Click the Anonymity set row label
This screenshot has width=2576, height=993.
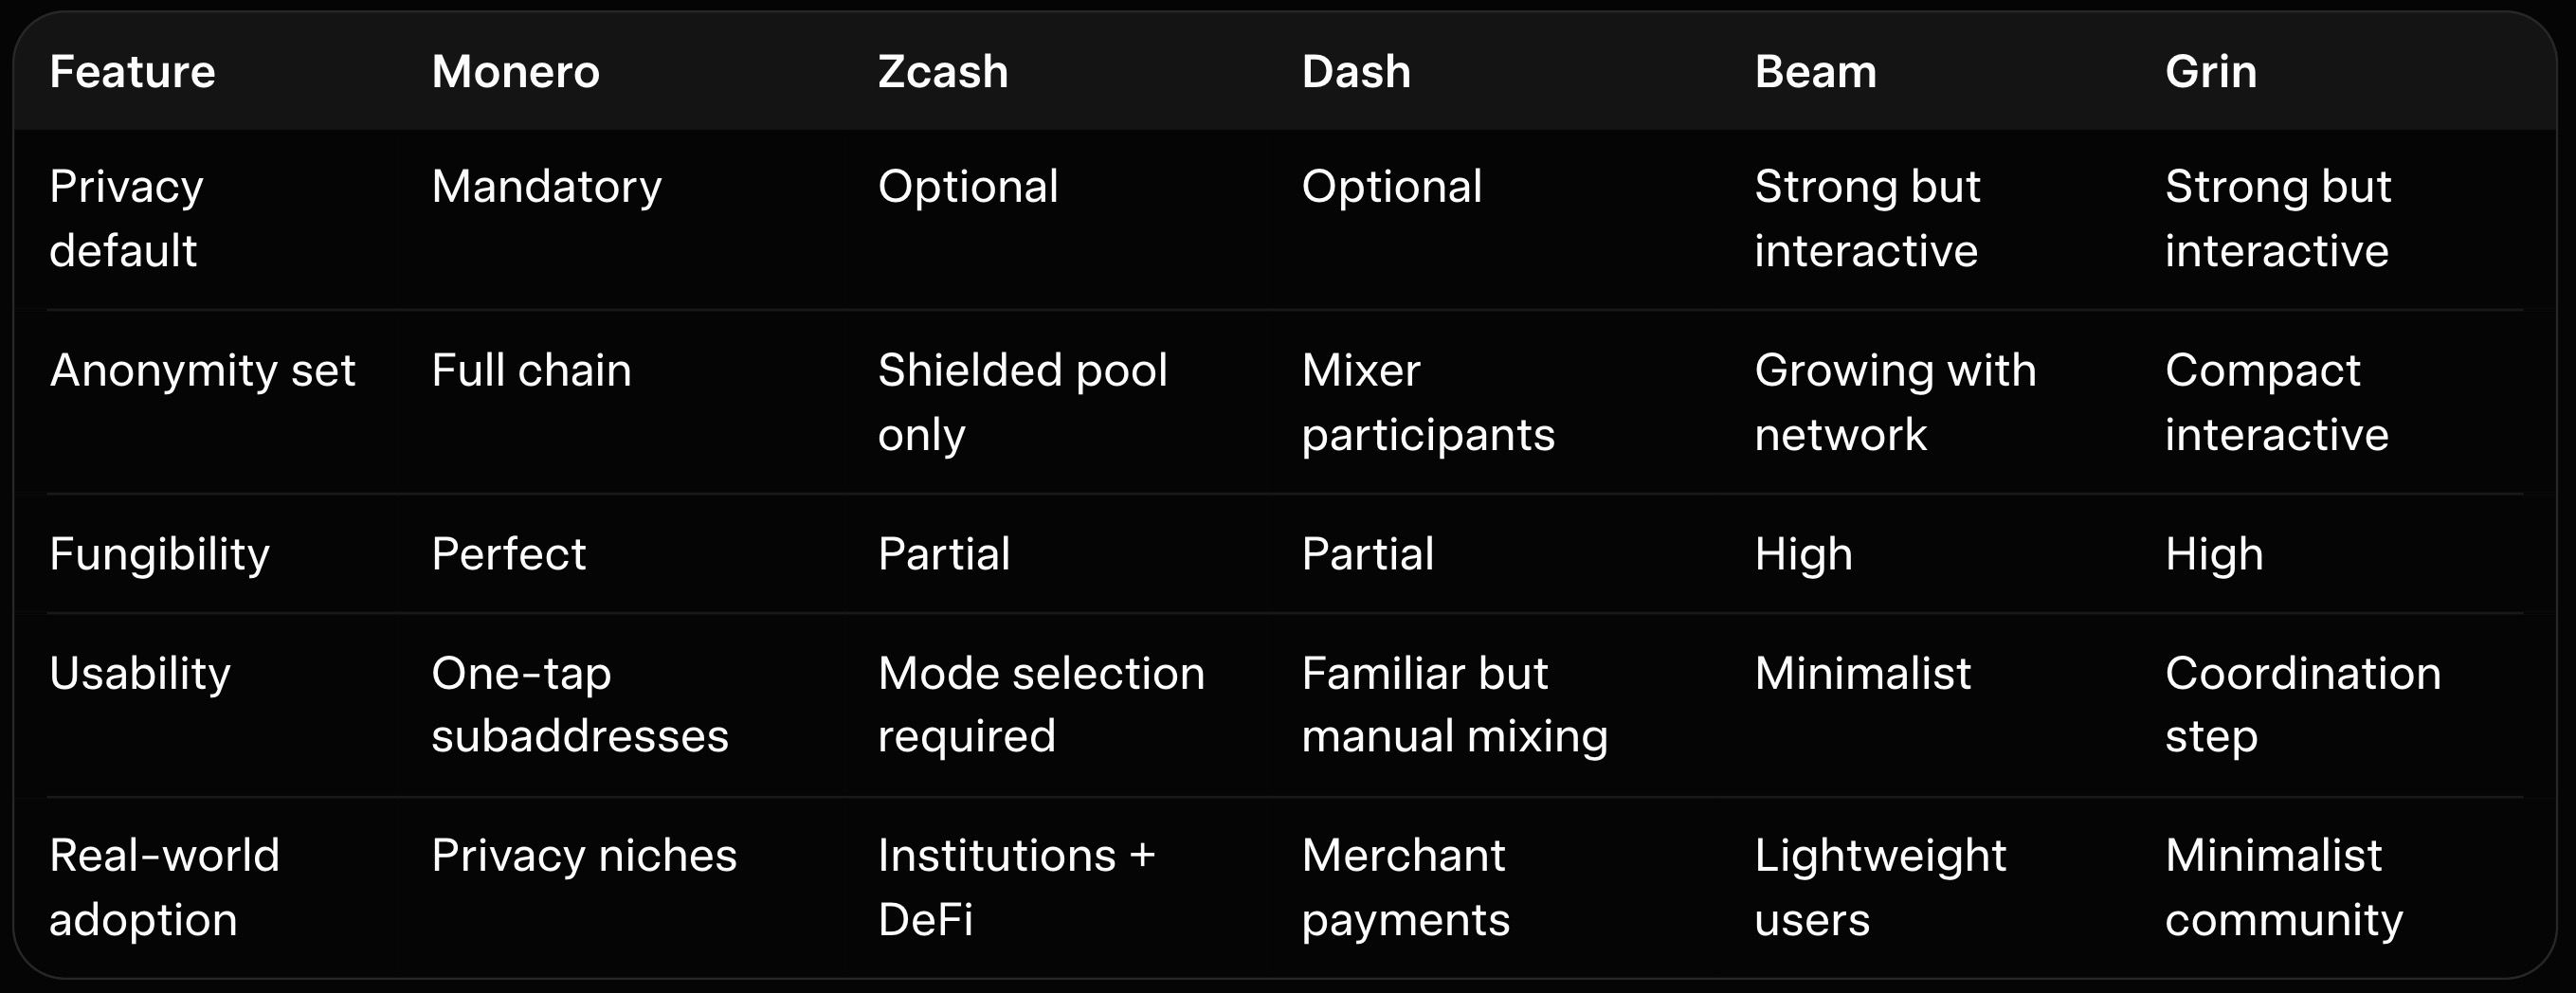click(202, 371)
